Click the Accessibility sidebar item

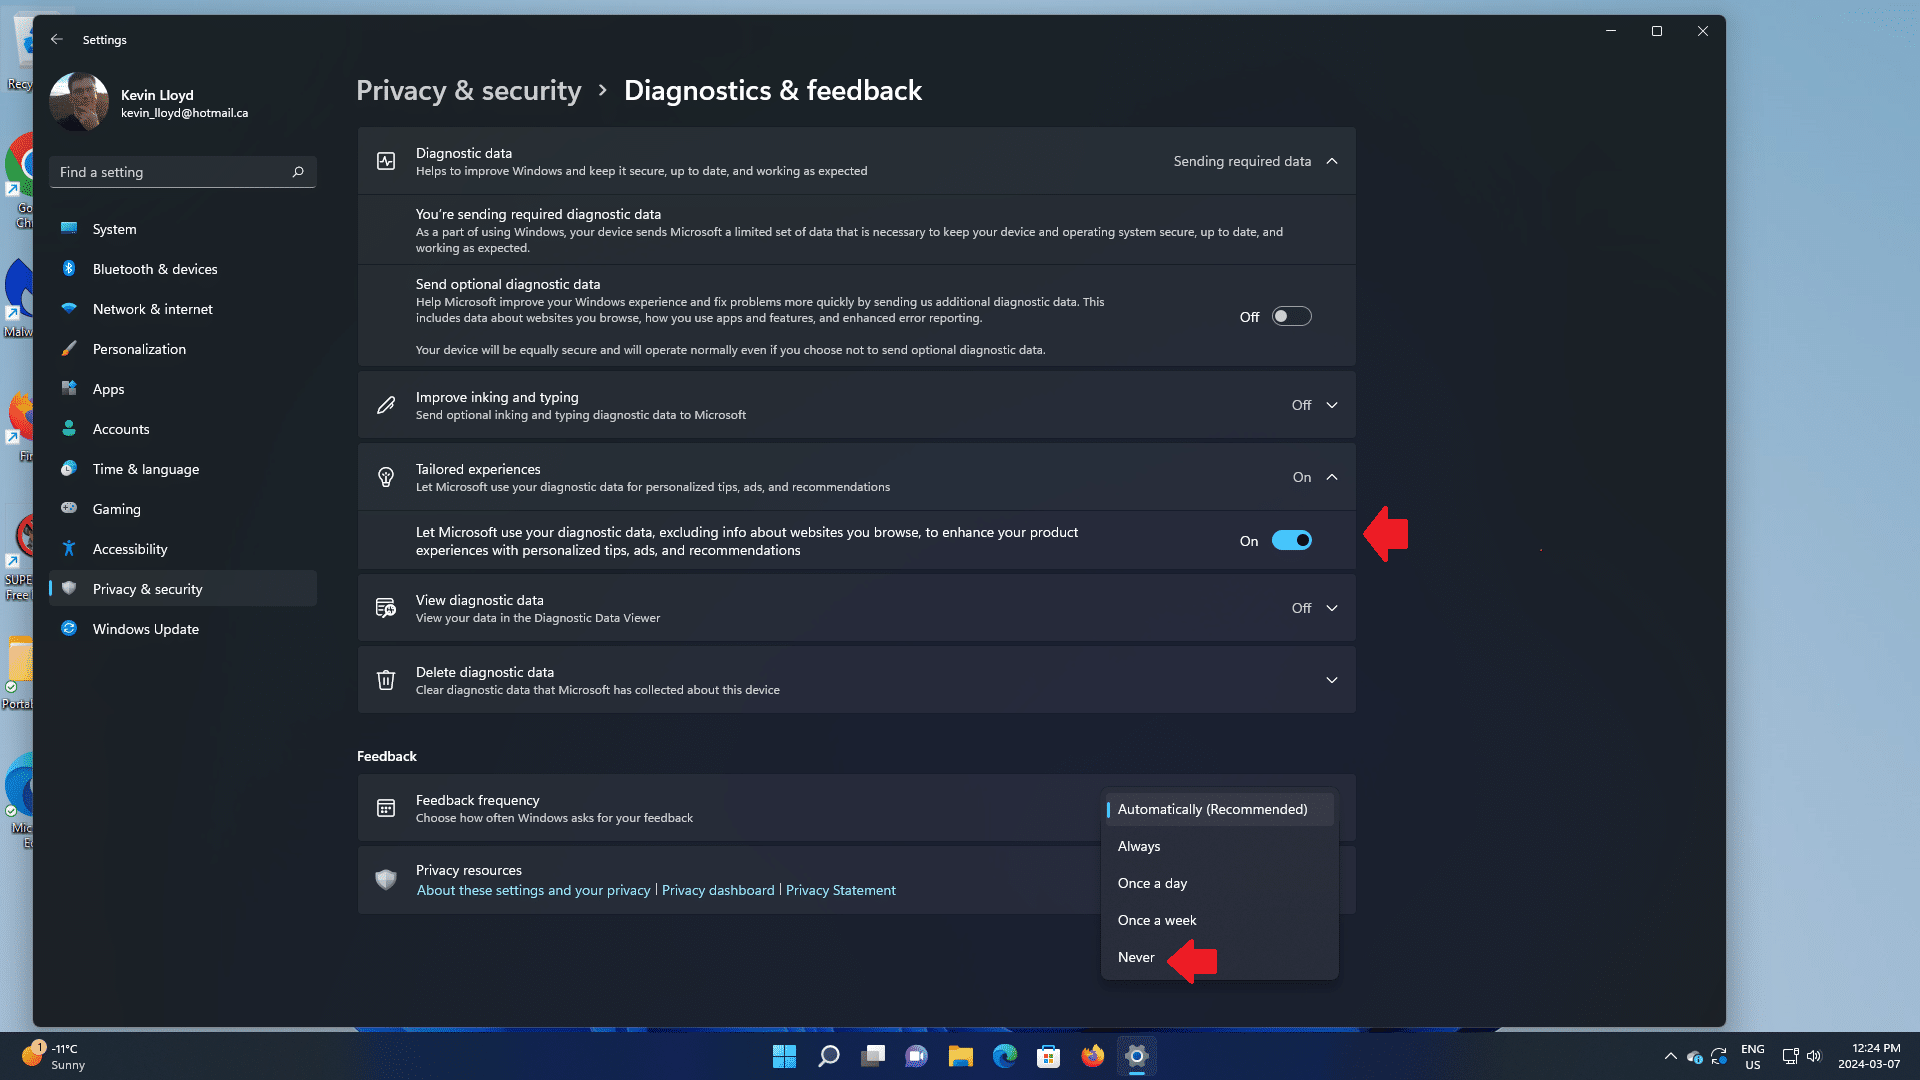[130, 549]
